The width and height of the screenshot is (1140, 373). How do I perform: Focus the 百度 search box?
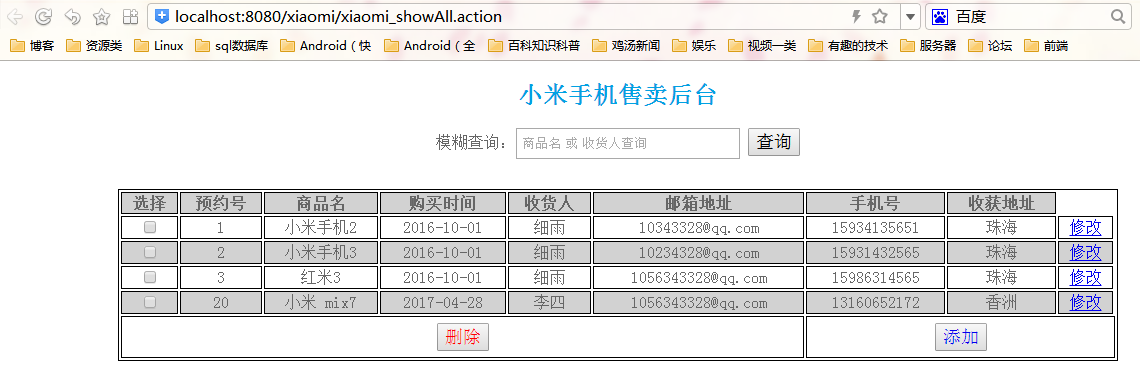pyautogui.click(x=1029, y=16)
